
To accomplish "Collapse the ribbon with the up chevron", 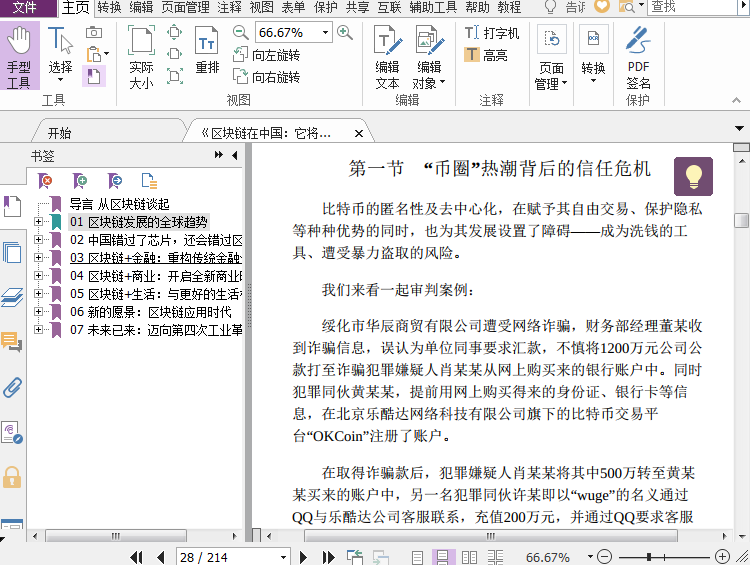I will [737, 100].
